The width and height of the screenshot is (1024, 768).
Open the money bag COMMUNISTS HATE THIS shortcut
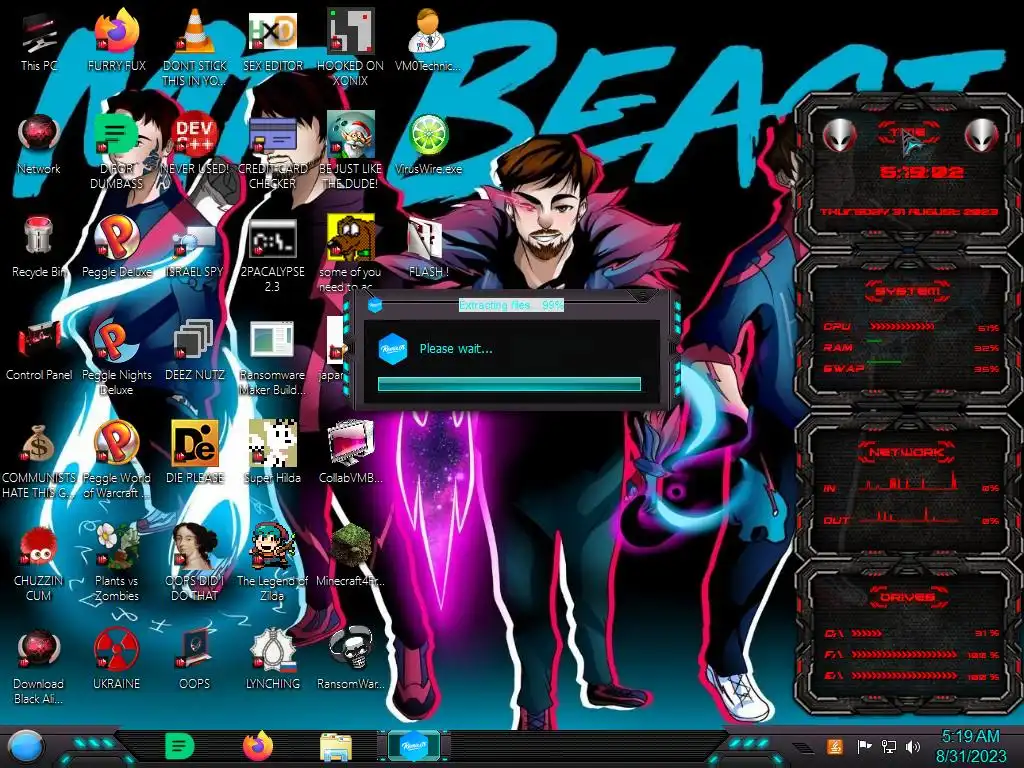(39, 445)
